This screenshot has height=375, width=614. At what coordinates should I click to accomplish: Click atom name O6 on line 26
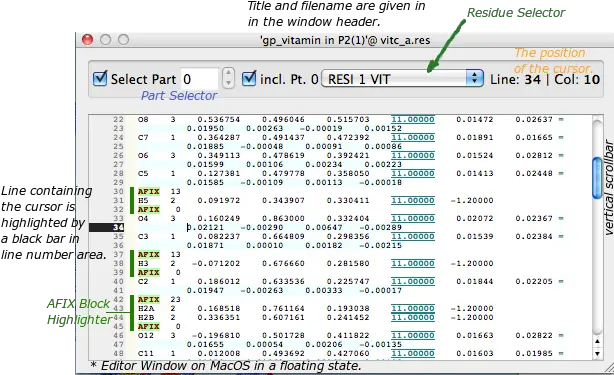pos(143,155)
